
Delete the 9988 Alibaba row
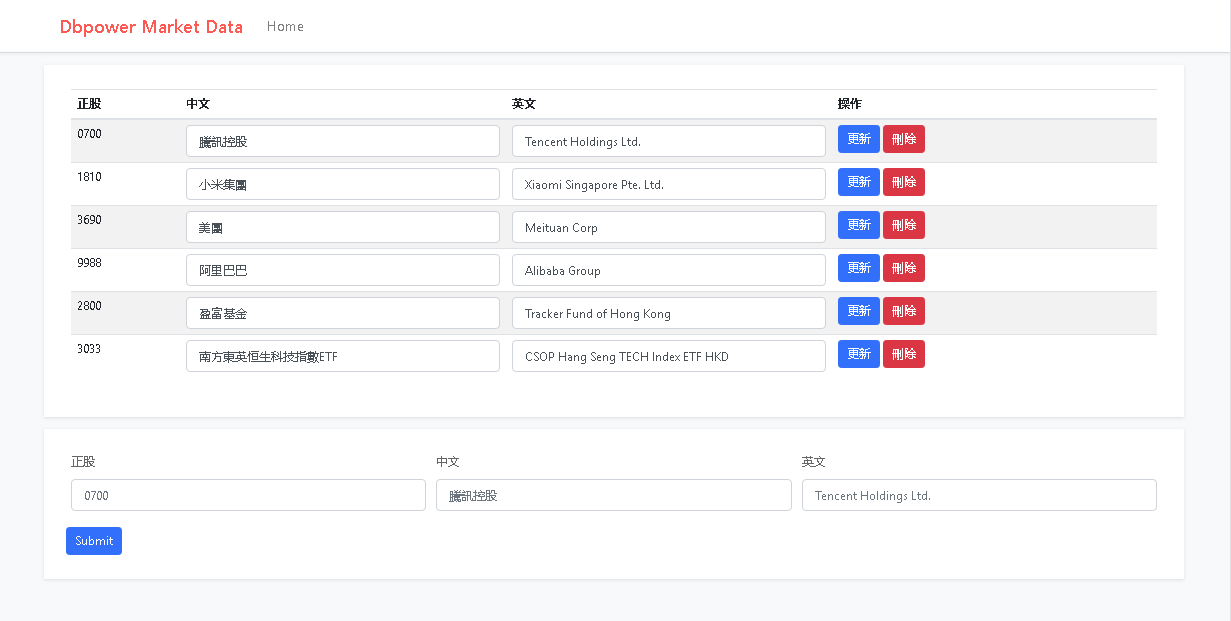coord(904,268)
